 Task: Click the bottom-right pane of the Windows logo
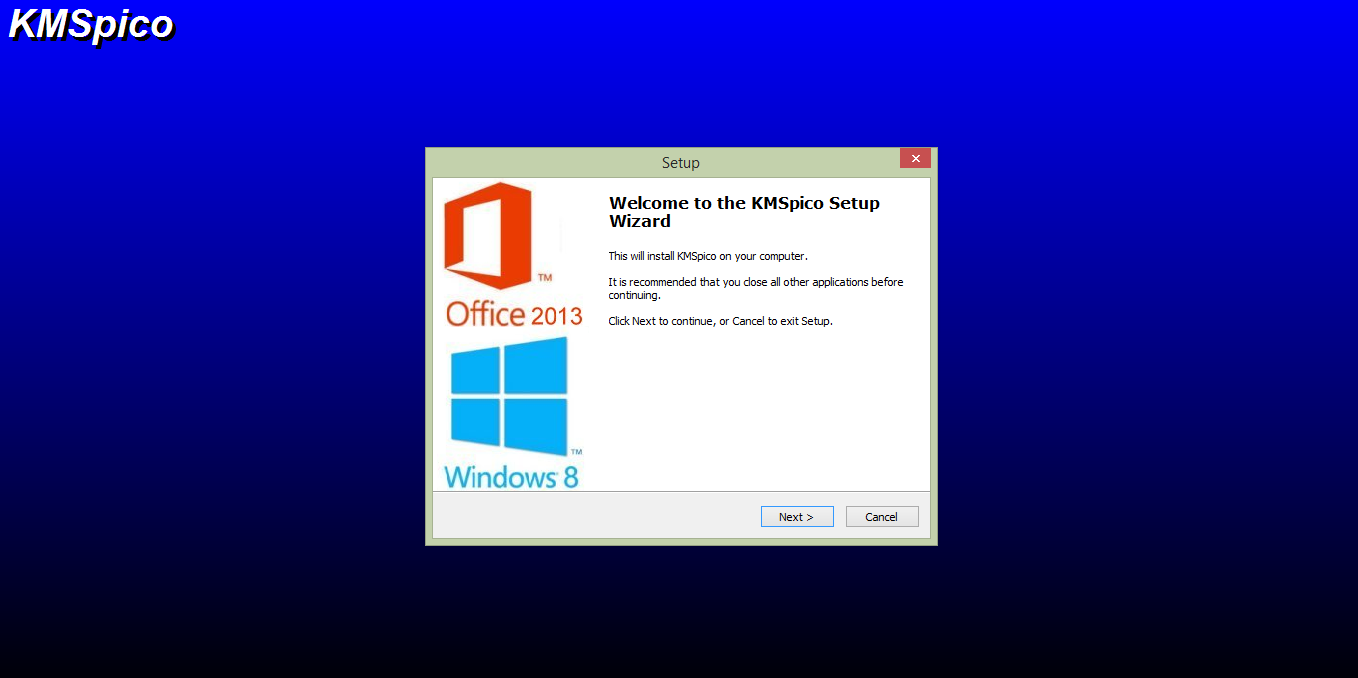point(536,427)
